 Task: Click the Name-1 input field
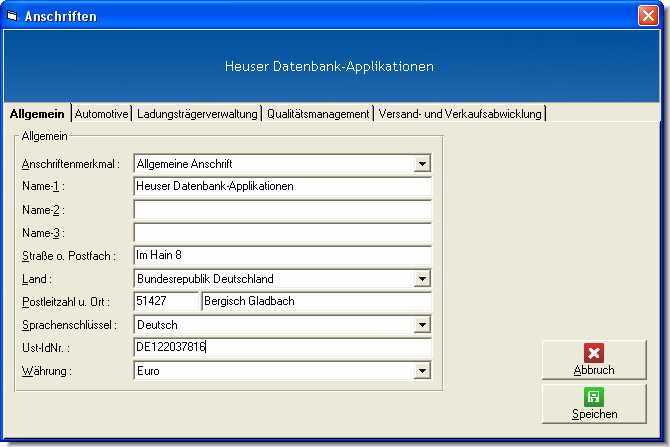tap(282, 187)
